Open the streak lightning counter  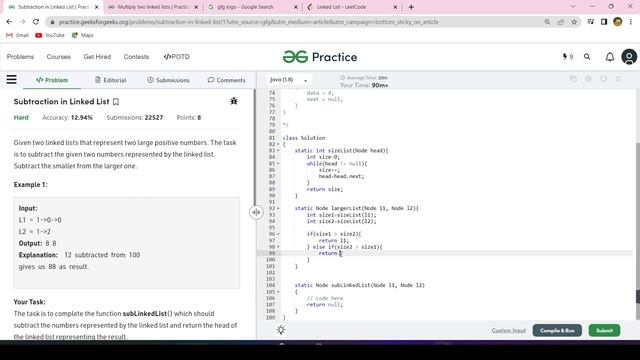point(567,57)
